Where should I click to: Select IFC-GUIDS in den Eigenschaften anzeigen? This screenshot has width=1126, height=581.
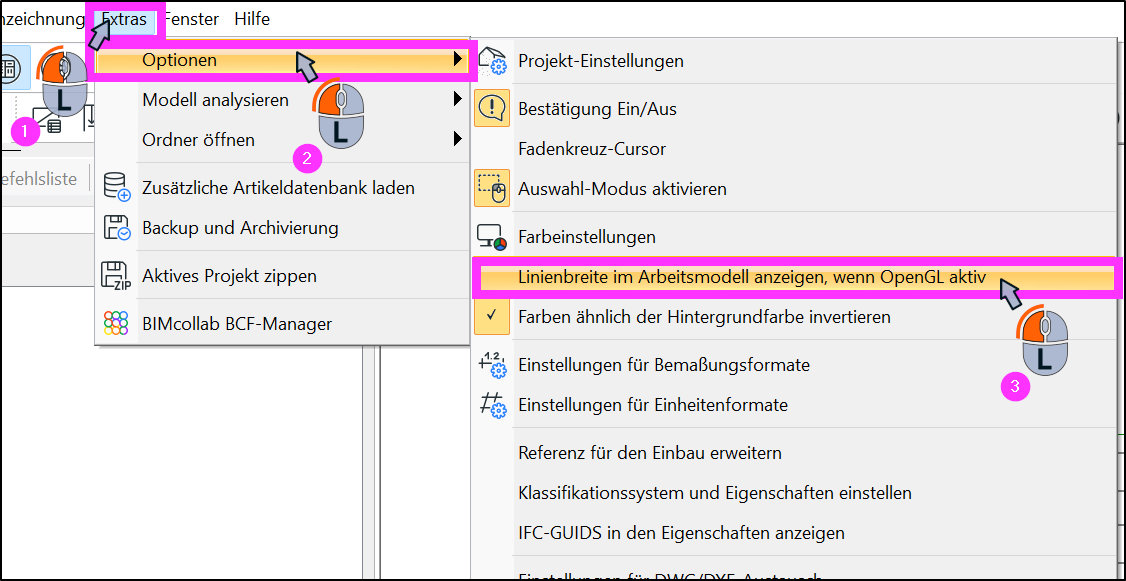pos(681,533)
